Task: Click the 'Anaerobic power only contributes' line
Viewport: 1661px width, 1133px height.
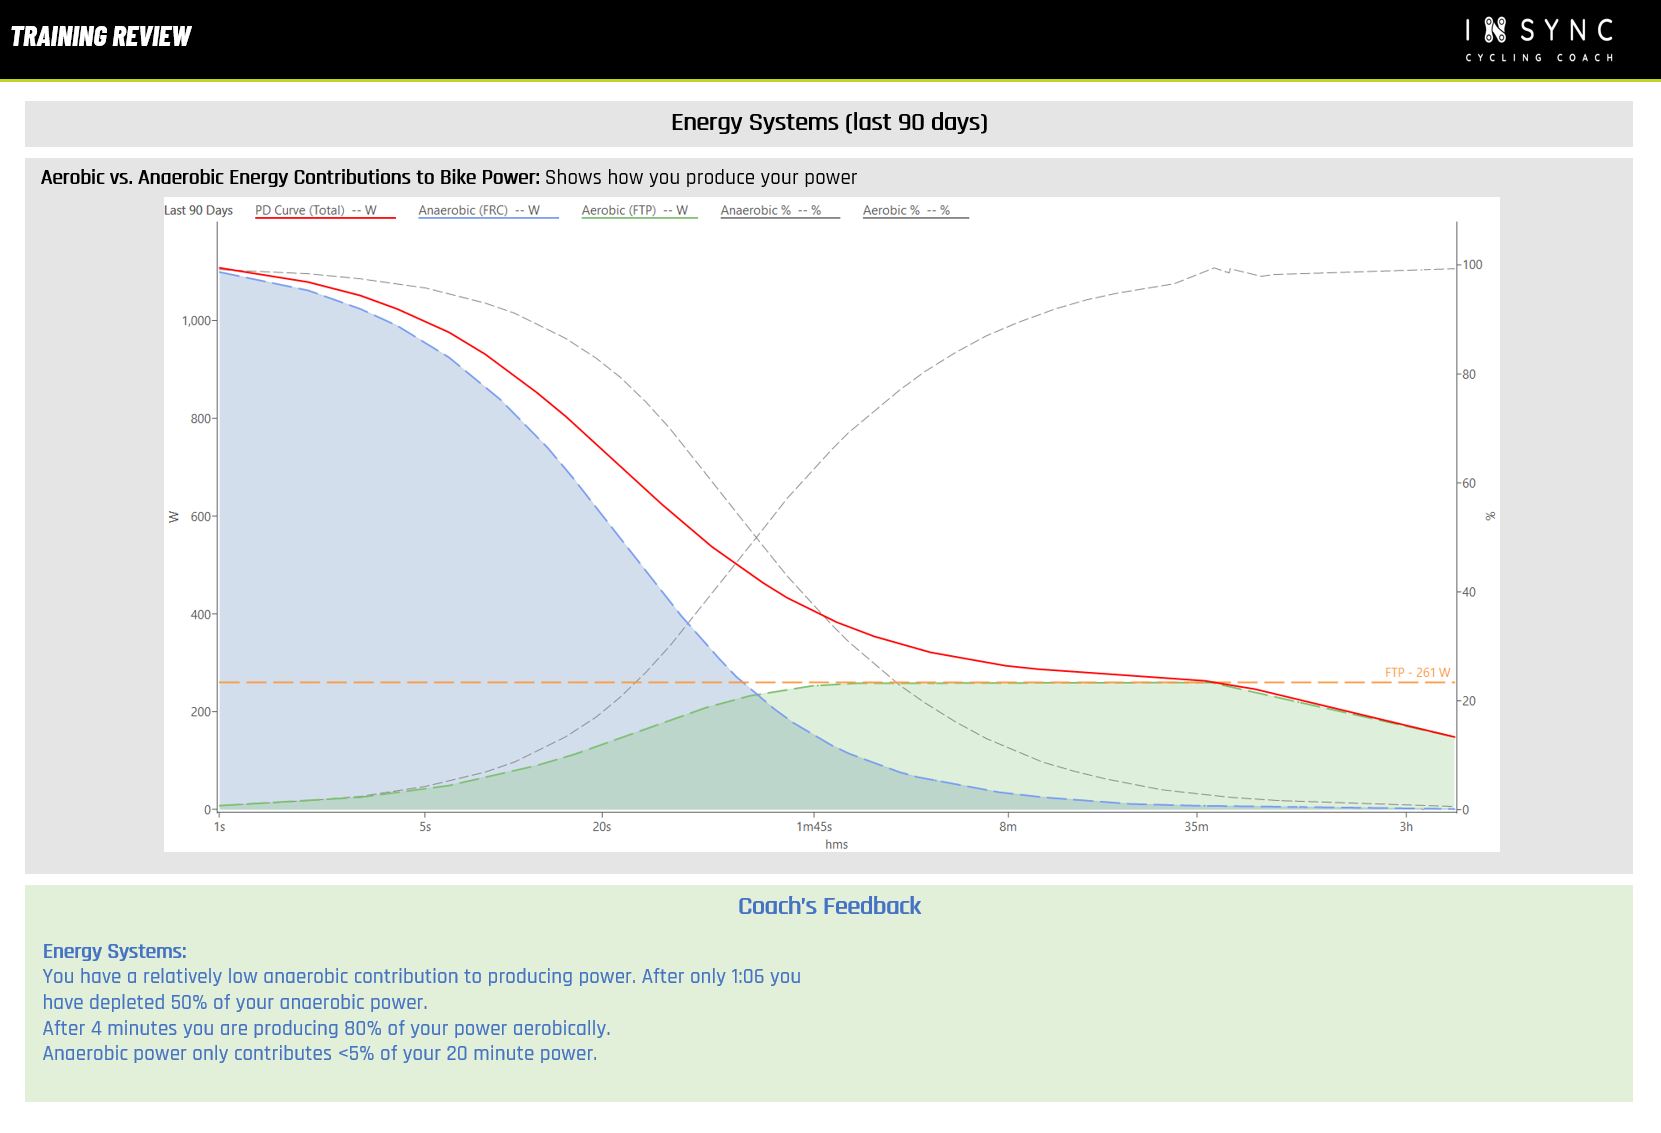Action: pyautogui.click(x=319, y=1053)
